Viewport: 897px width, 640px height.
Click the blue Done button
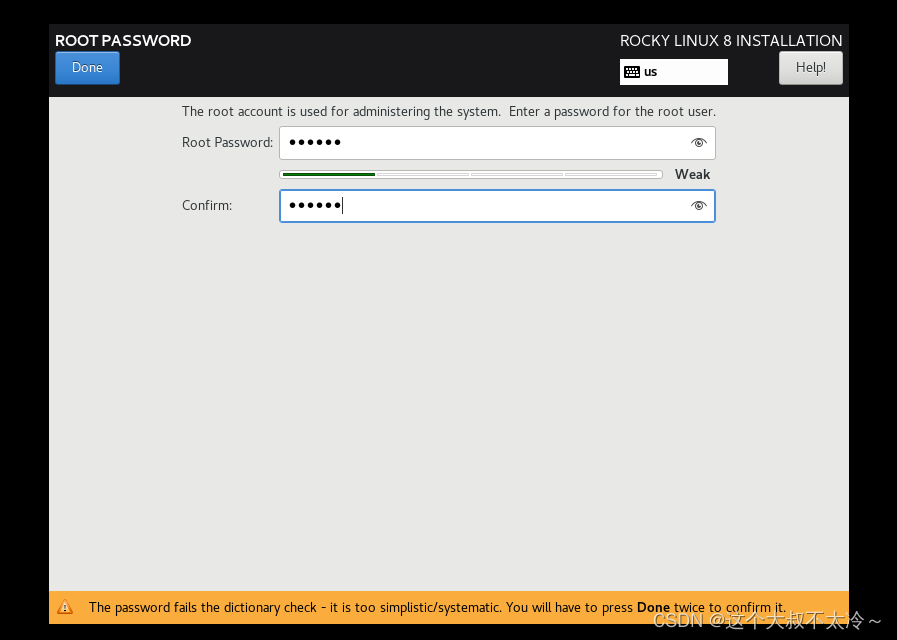coord(88,67)
